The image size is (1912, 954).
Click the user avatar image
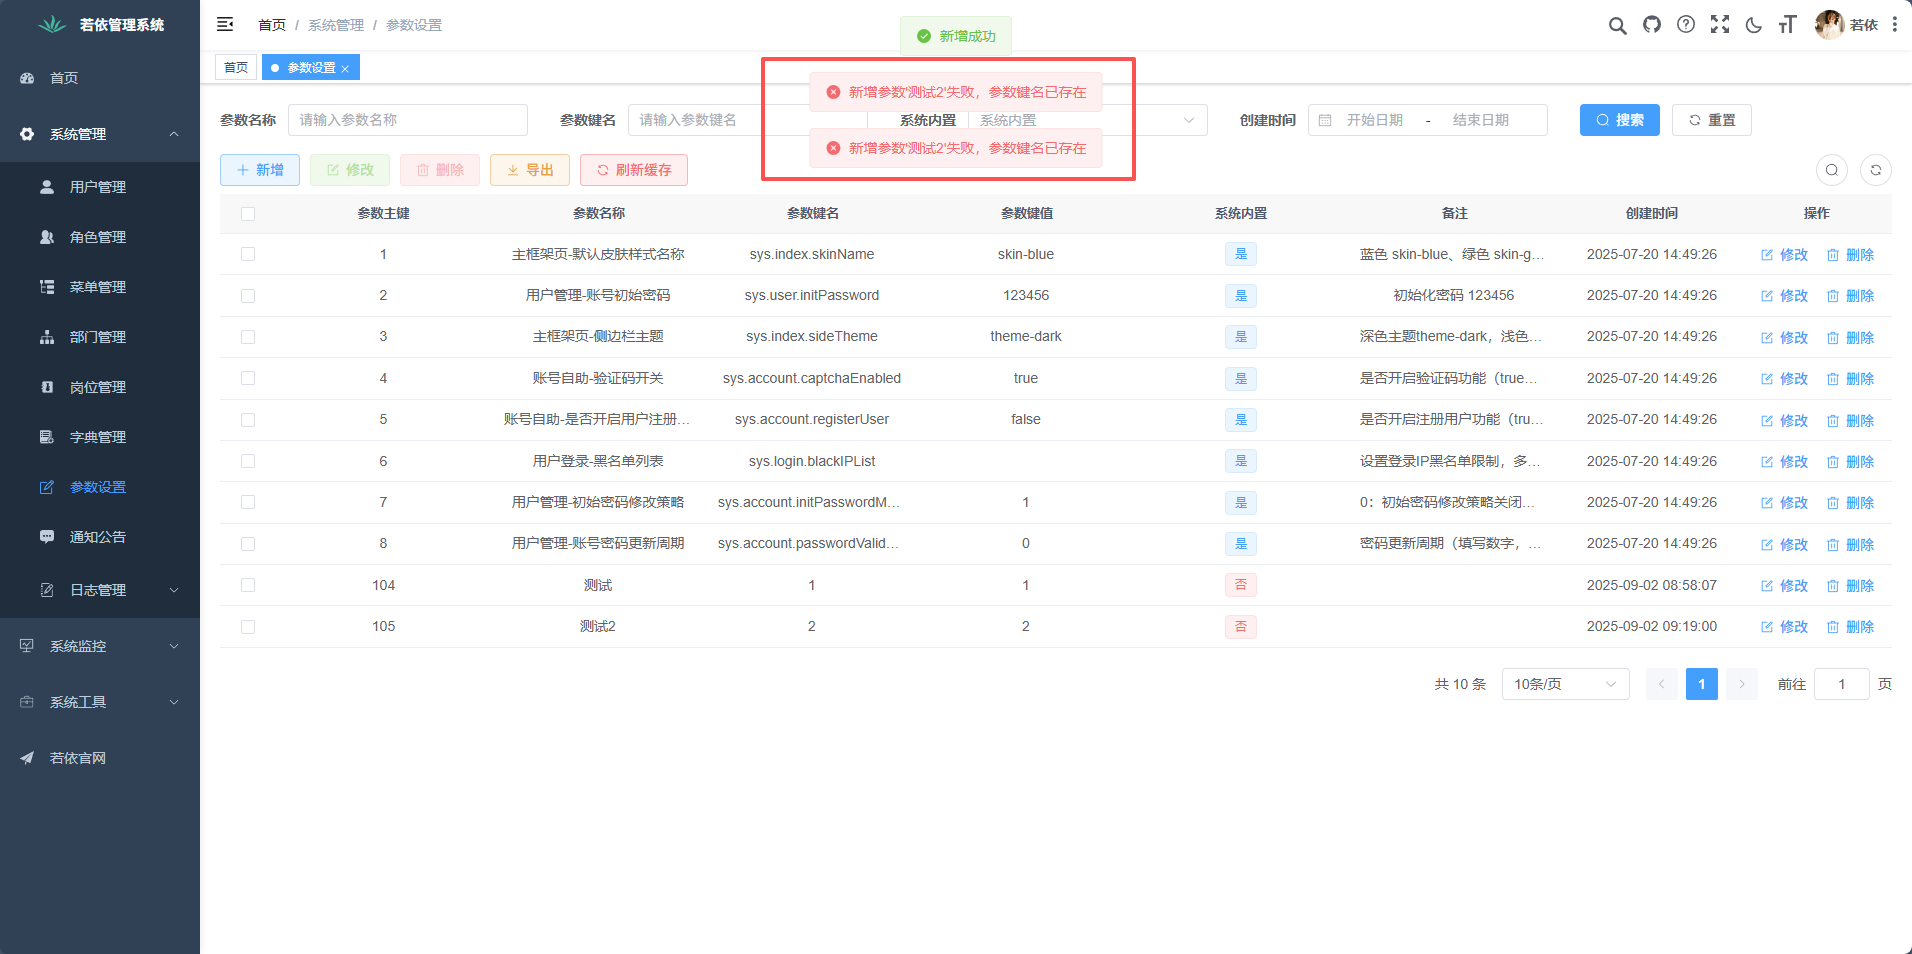[1829, 24]
